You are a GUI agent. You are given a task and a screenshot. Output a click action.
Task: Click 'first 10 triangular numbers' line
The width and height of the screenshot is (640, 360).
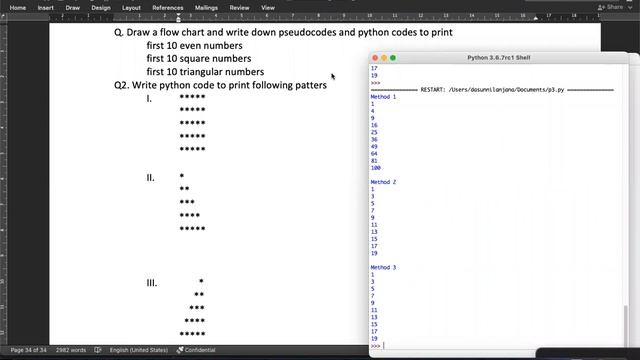coord(205,72)
